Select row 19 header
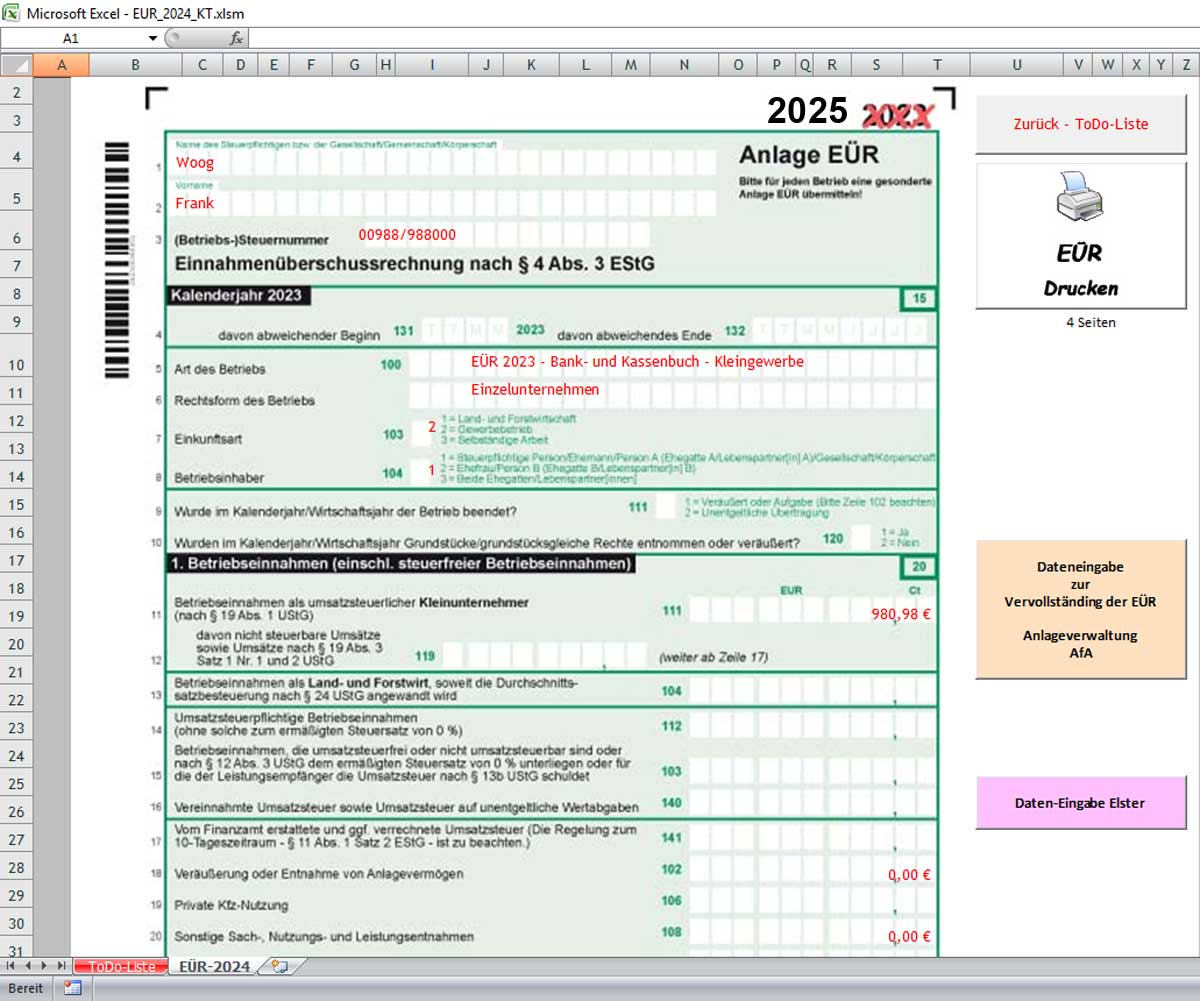The height and width of the screenshot is (1001, 1200). coord(16,617)
